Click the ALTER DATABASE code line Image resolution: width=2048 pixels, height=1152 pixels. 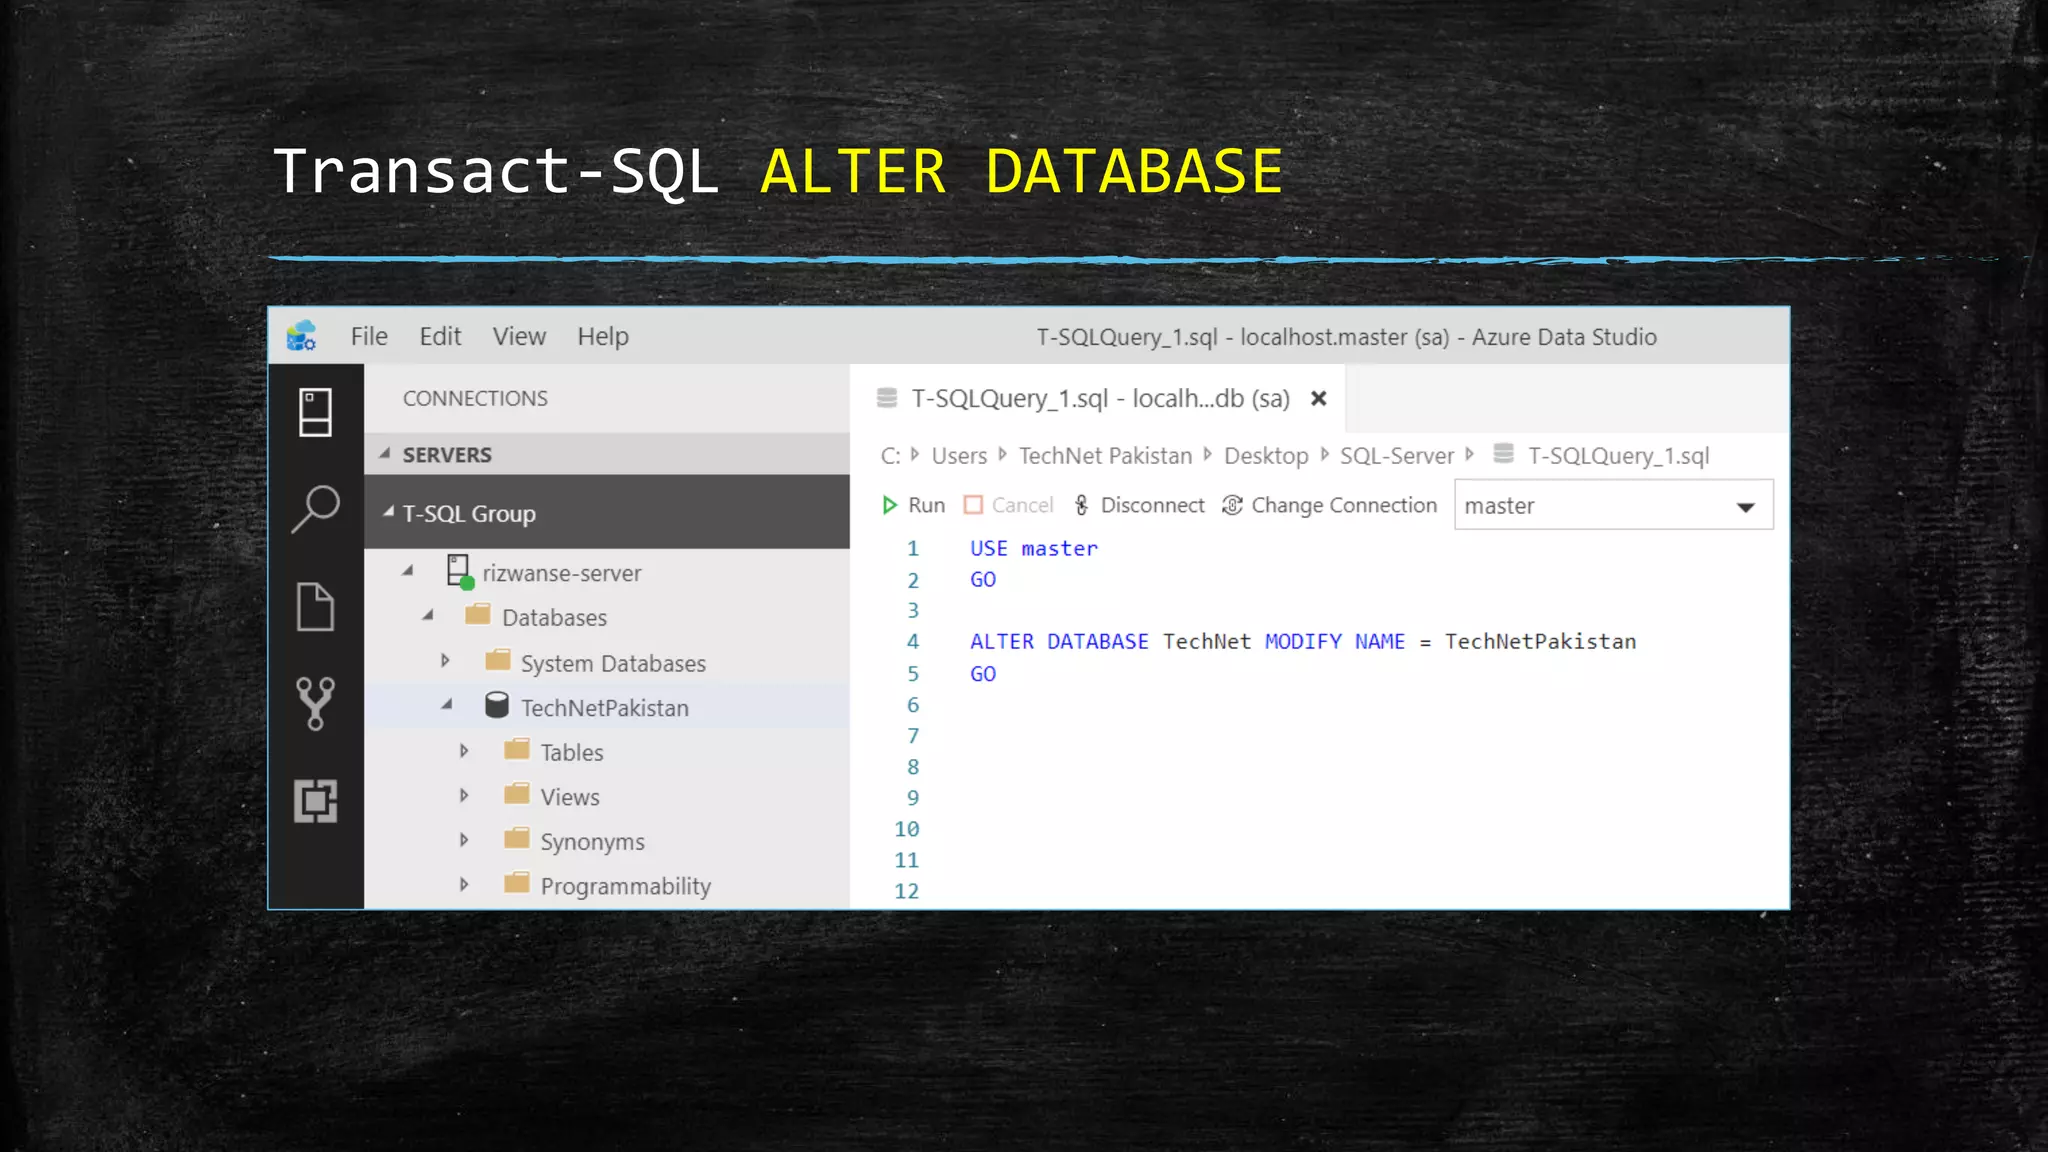(1302, 641)
